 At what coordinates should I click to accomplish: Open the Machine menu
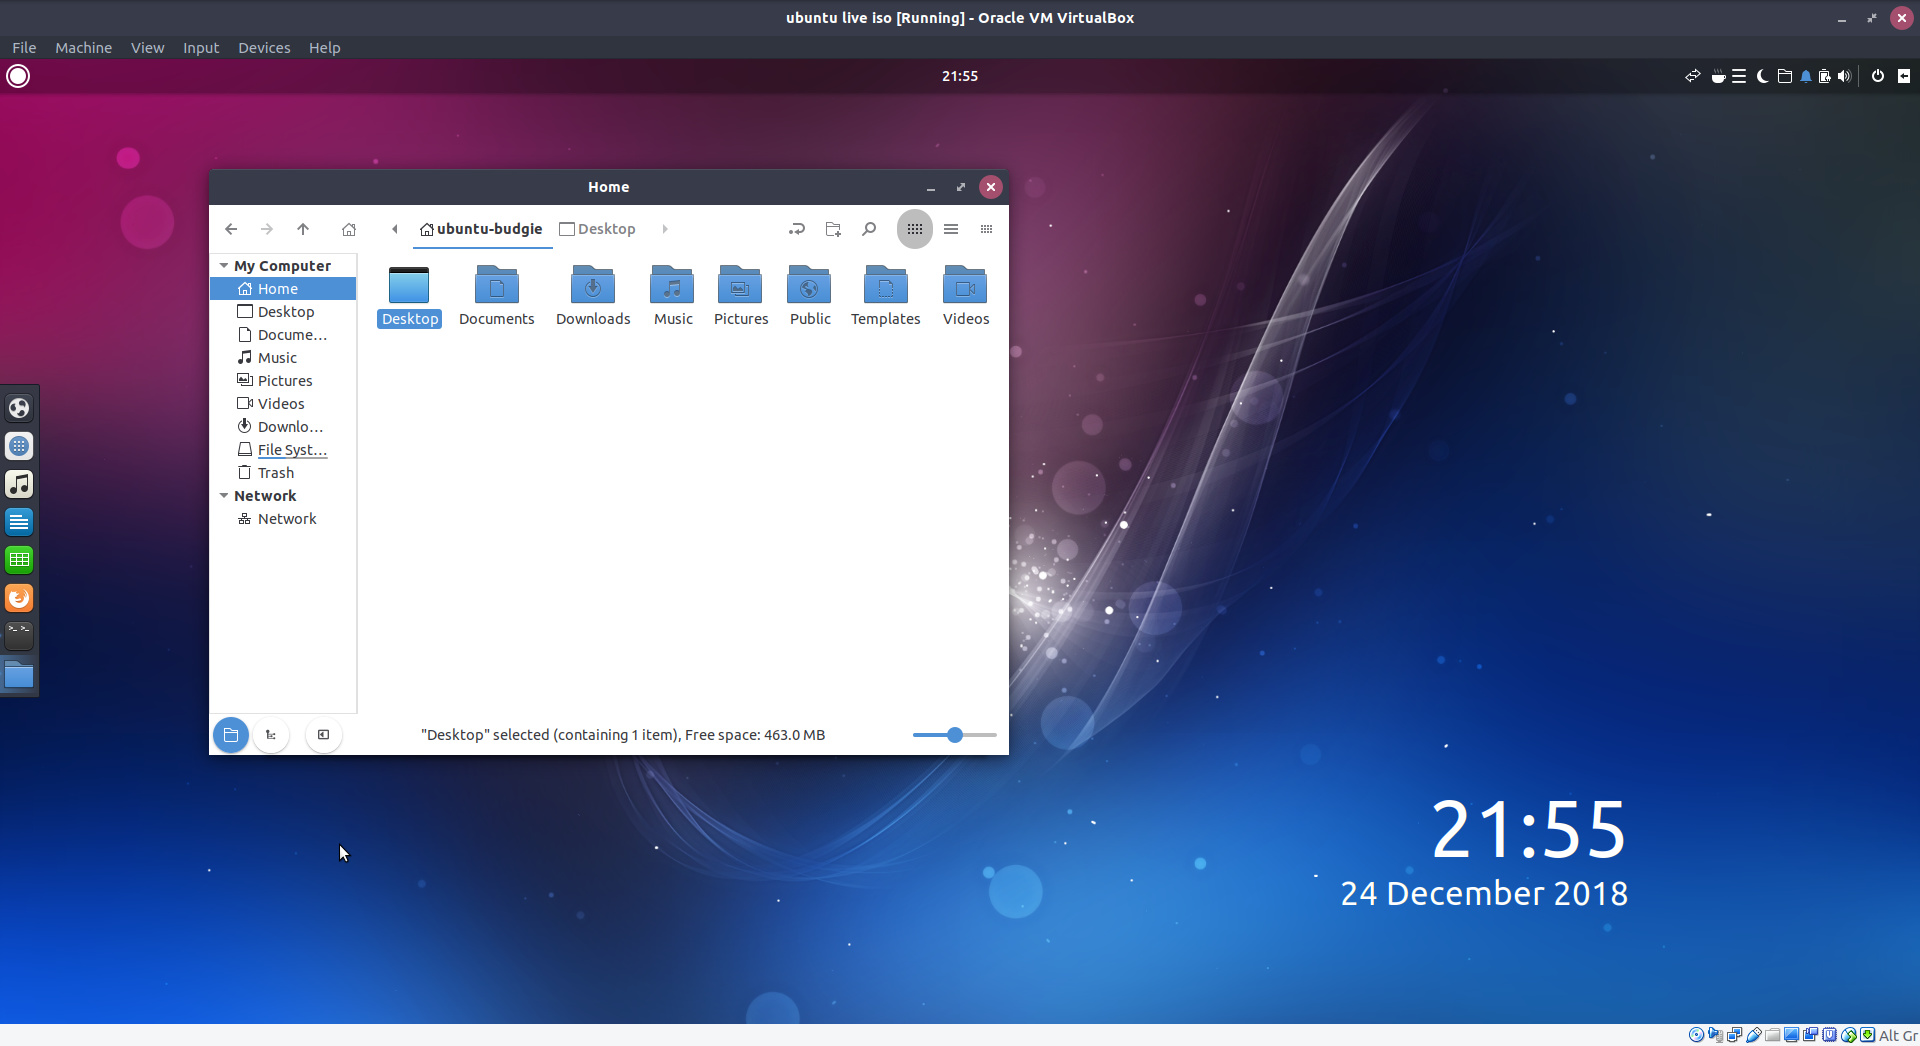[x=83, y=48]
